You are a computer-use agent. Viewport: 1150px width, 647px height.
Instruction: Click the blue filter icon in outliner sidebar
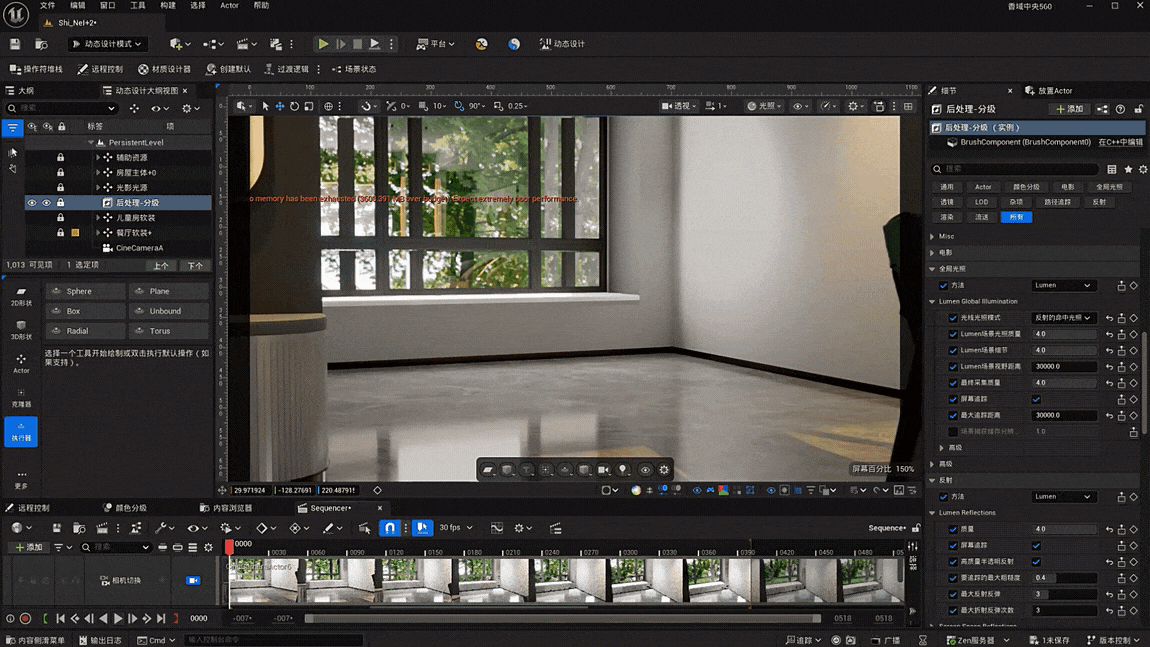point(12,128)
